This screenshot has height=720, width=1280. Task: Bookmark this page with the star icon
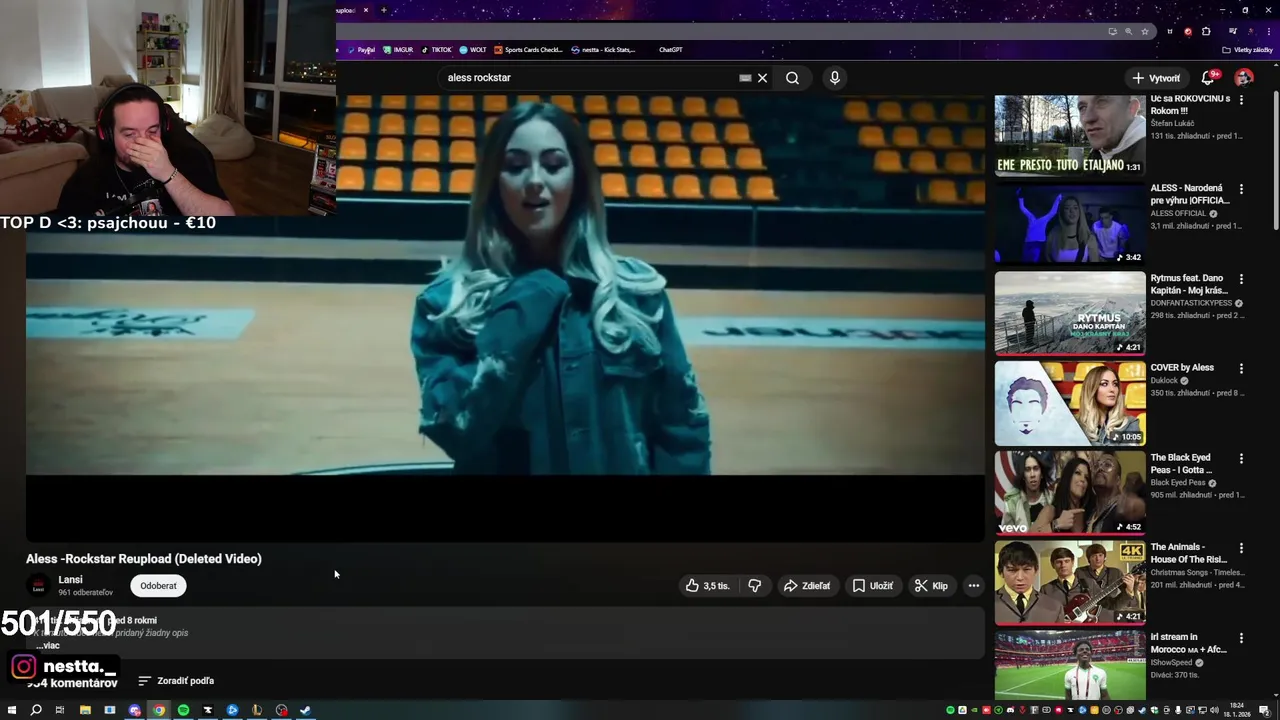pos(1145,31)
